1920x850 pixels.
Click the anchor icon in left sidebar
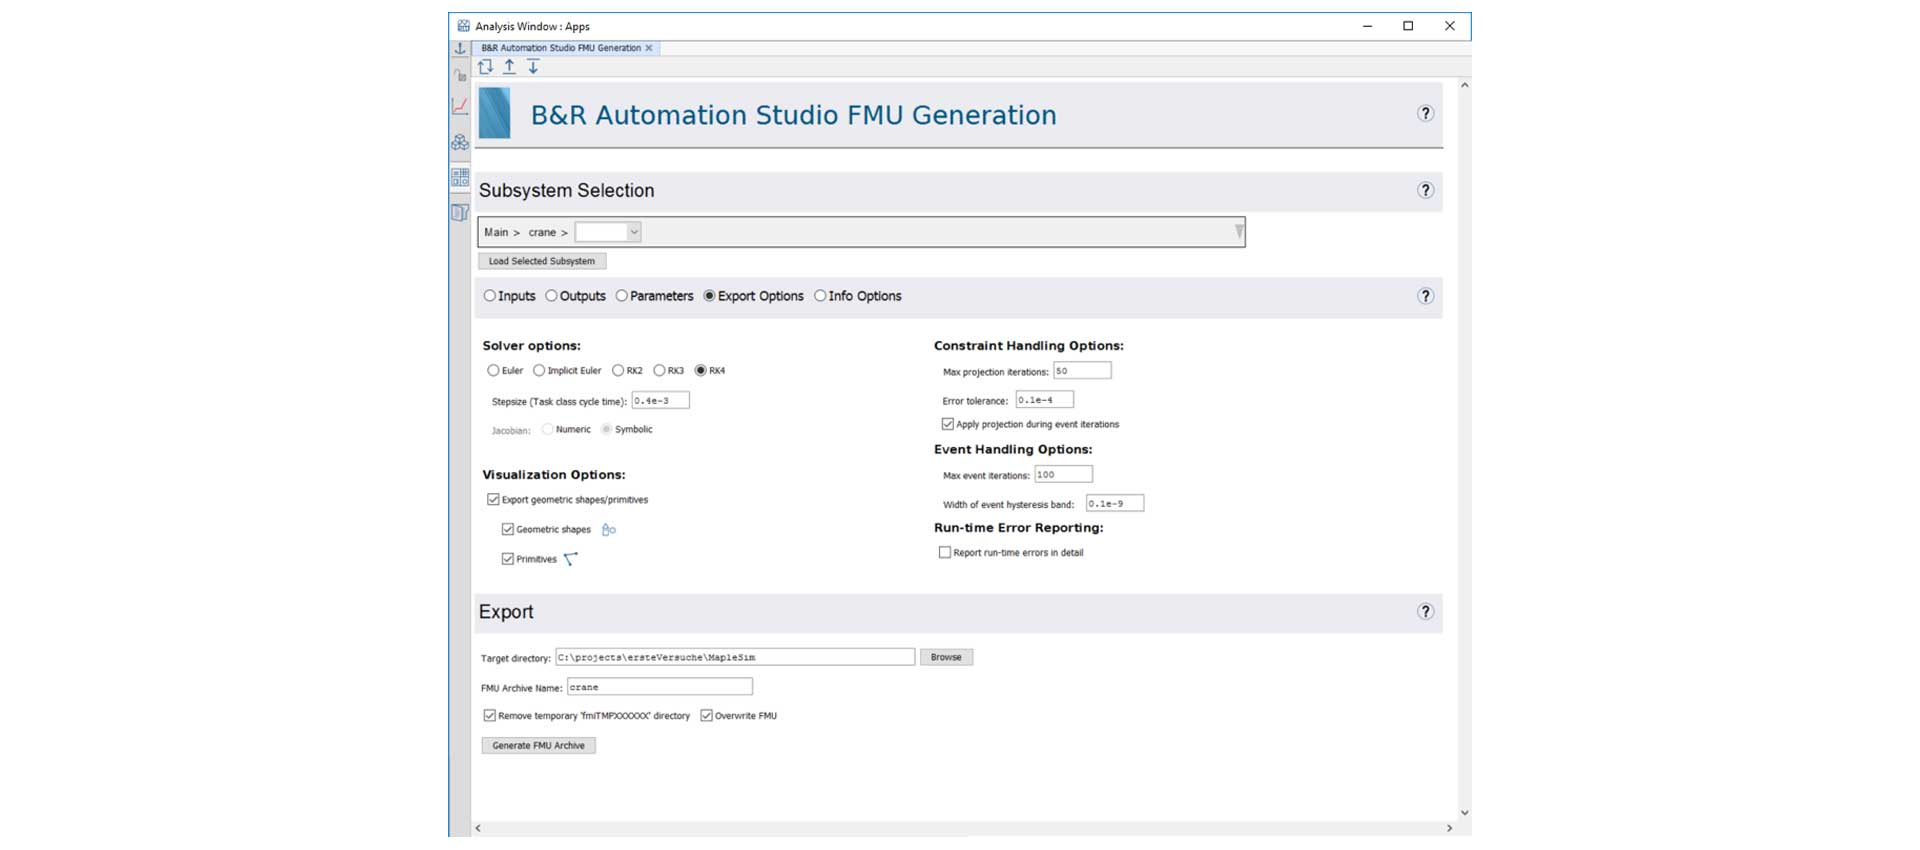pos(460,48)
